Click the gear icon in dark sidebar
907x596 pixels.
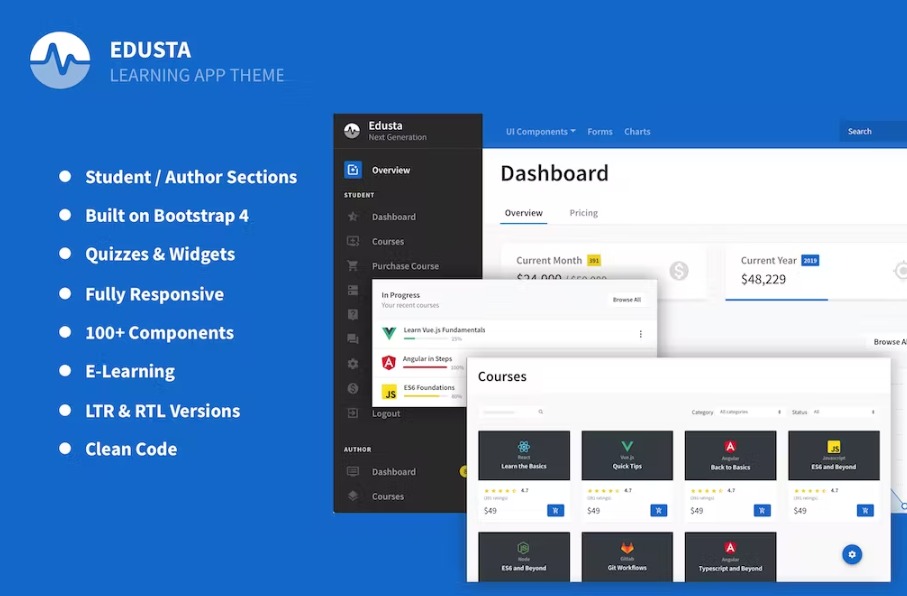click(353, 364)
